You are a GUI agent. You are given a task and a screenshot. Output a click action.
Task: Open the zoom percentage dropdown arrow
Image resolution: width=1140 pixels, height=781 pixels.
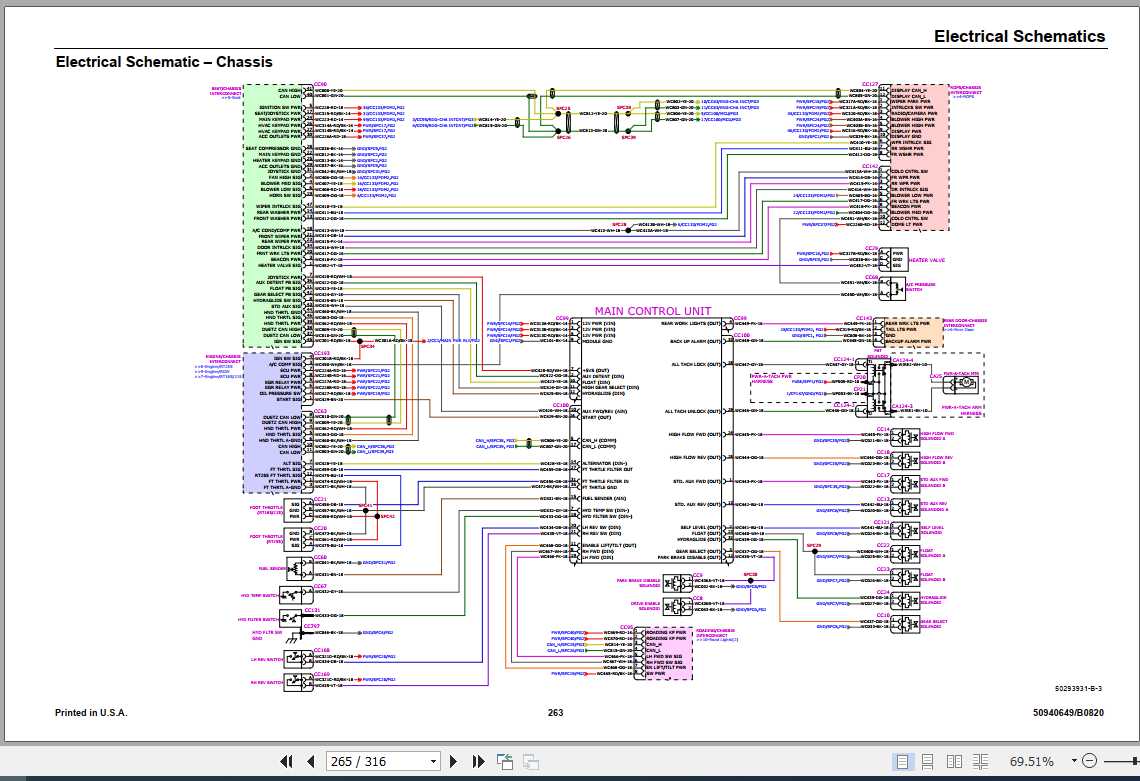tap(1074, 761)
